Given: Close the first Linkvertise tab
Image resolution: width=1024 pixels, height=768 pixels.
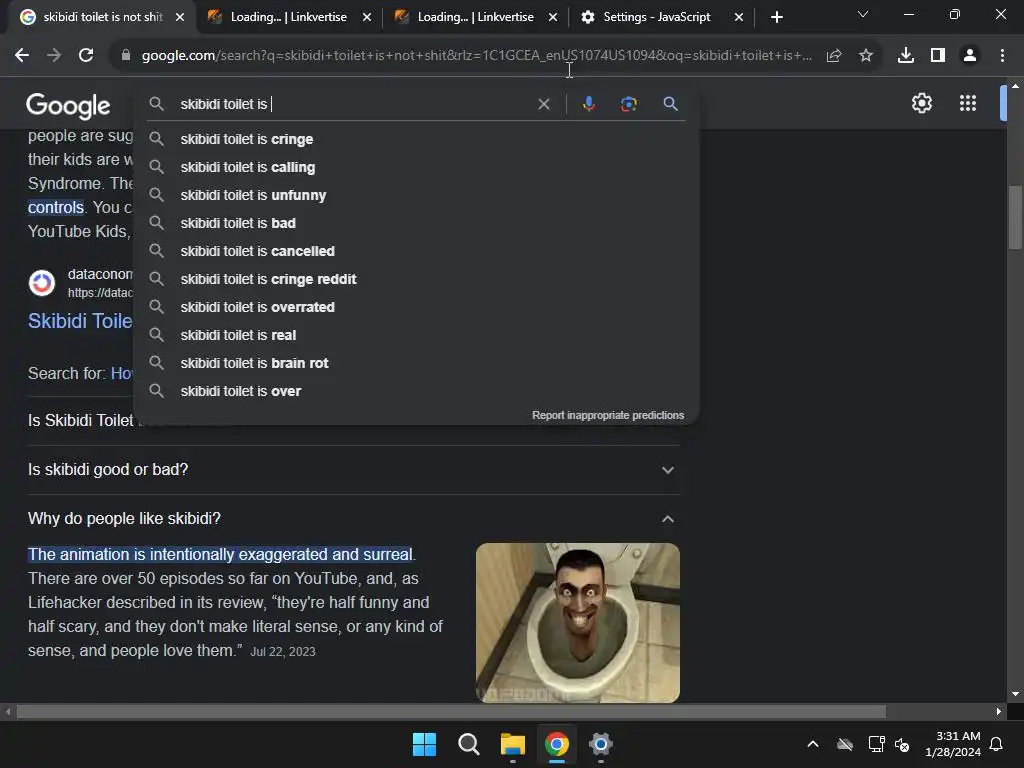Looking at the screenshot, I should [x=367, y=17].
